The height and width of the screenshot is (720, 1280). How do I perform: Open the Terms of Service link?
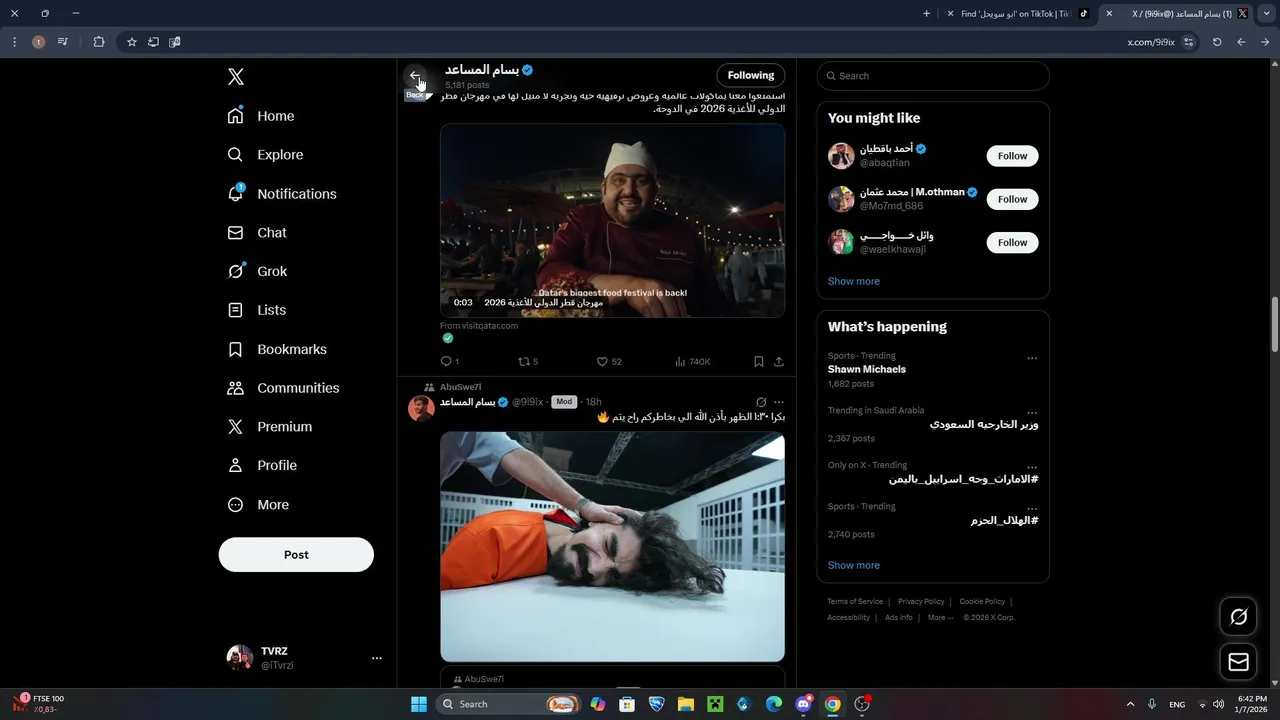click(x=855, y=602)
